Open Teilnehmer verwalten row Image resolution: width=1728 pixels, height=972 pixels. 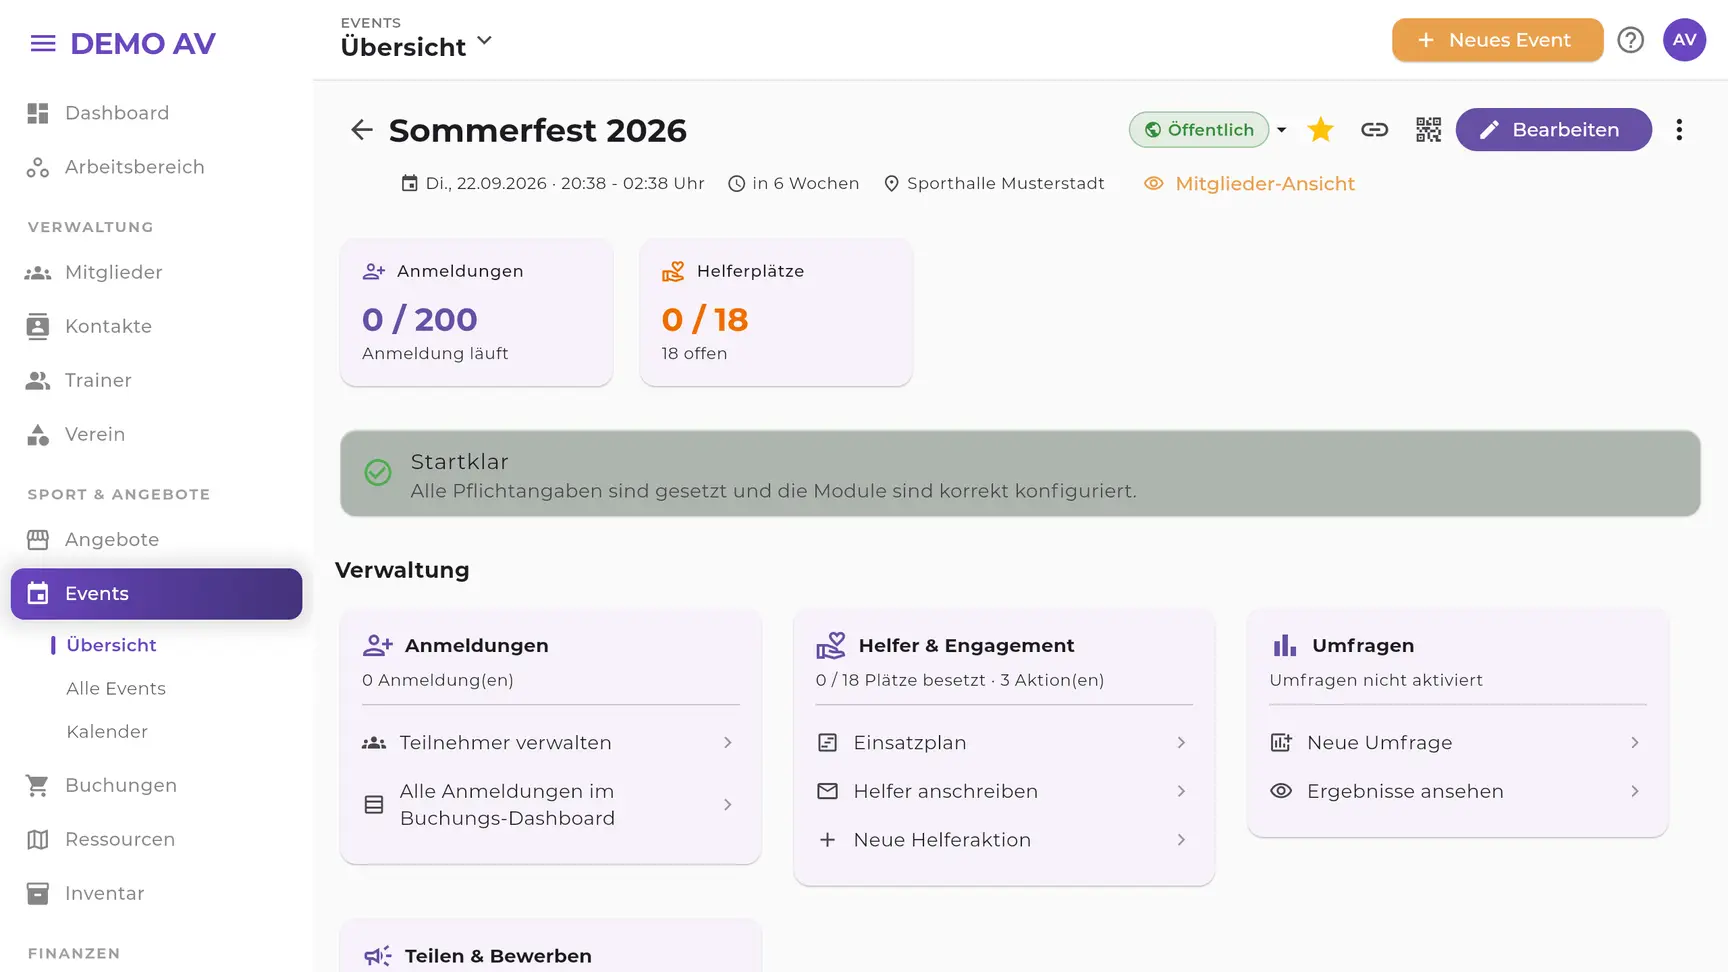coord(550,743)
